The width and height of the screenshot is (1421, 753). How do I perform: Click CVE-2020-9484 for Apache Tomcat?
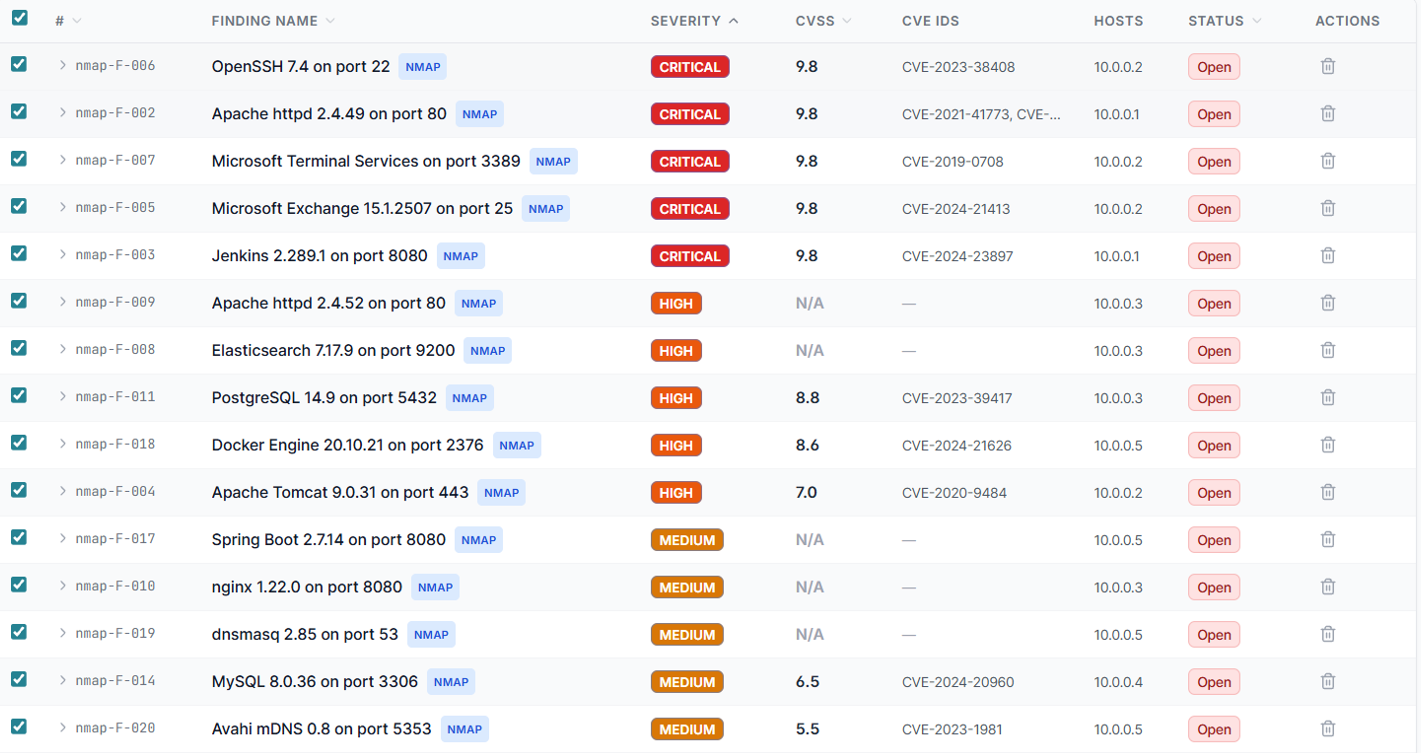click(954, 493)
